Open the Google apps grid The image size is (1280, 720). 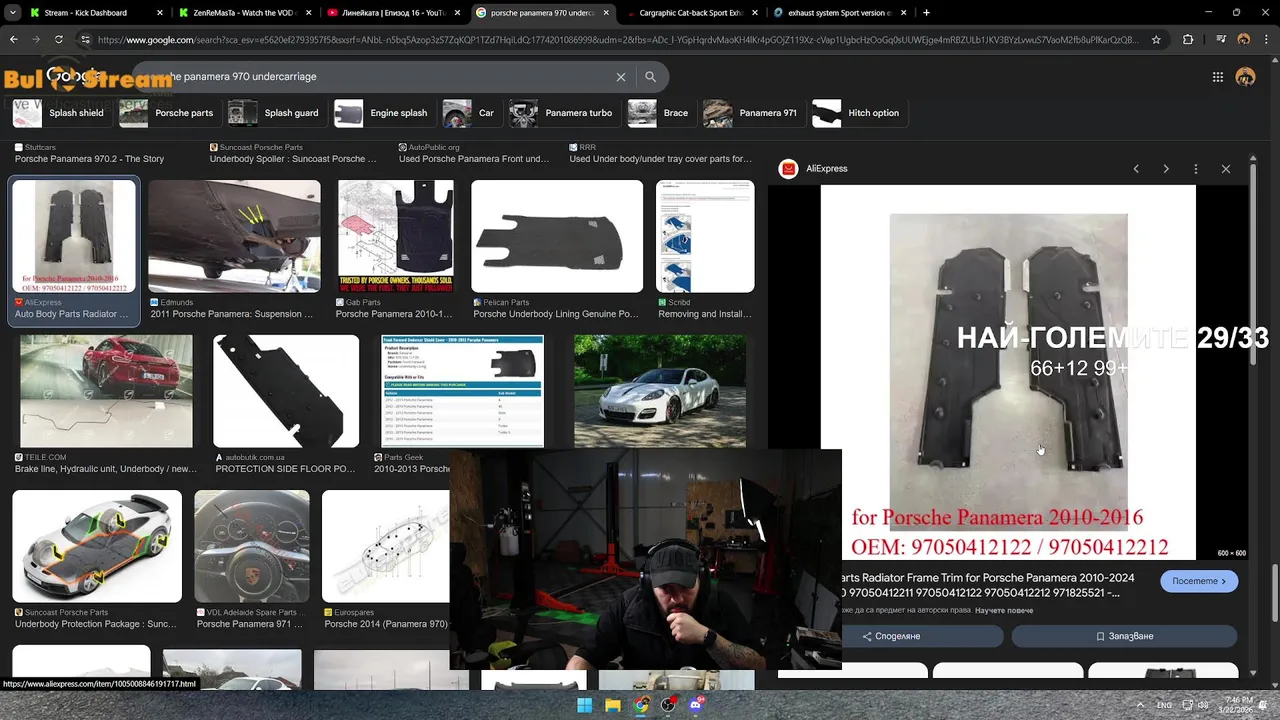click(x=1217, y=77)
